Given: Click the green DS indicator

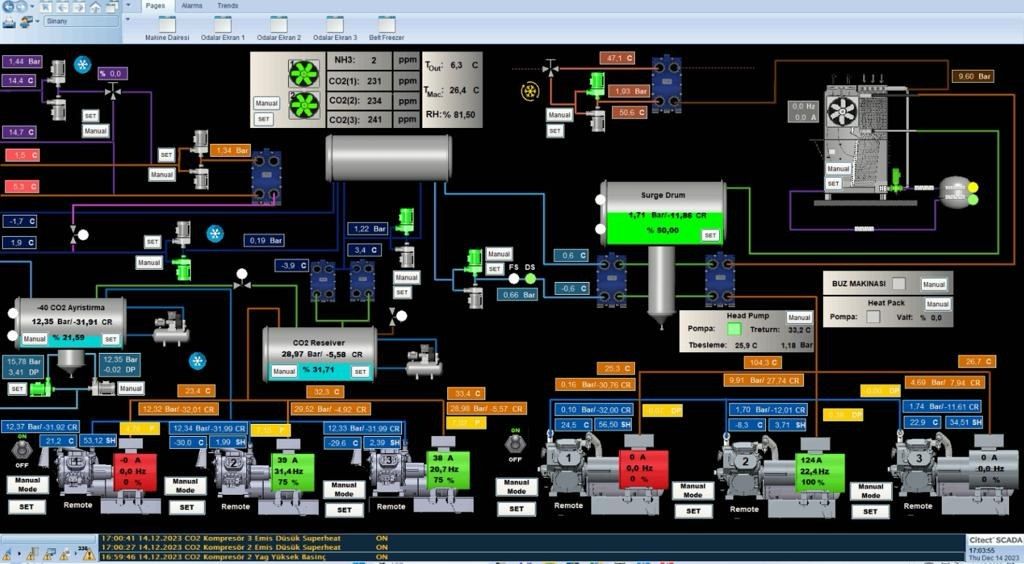Looking at the screenshot, I should point(530,279).
